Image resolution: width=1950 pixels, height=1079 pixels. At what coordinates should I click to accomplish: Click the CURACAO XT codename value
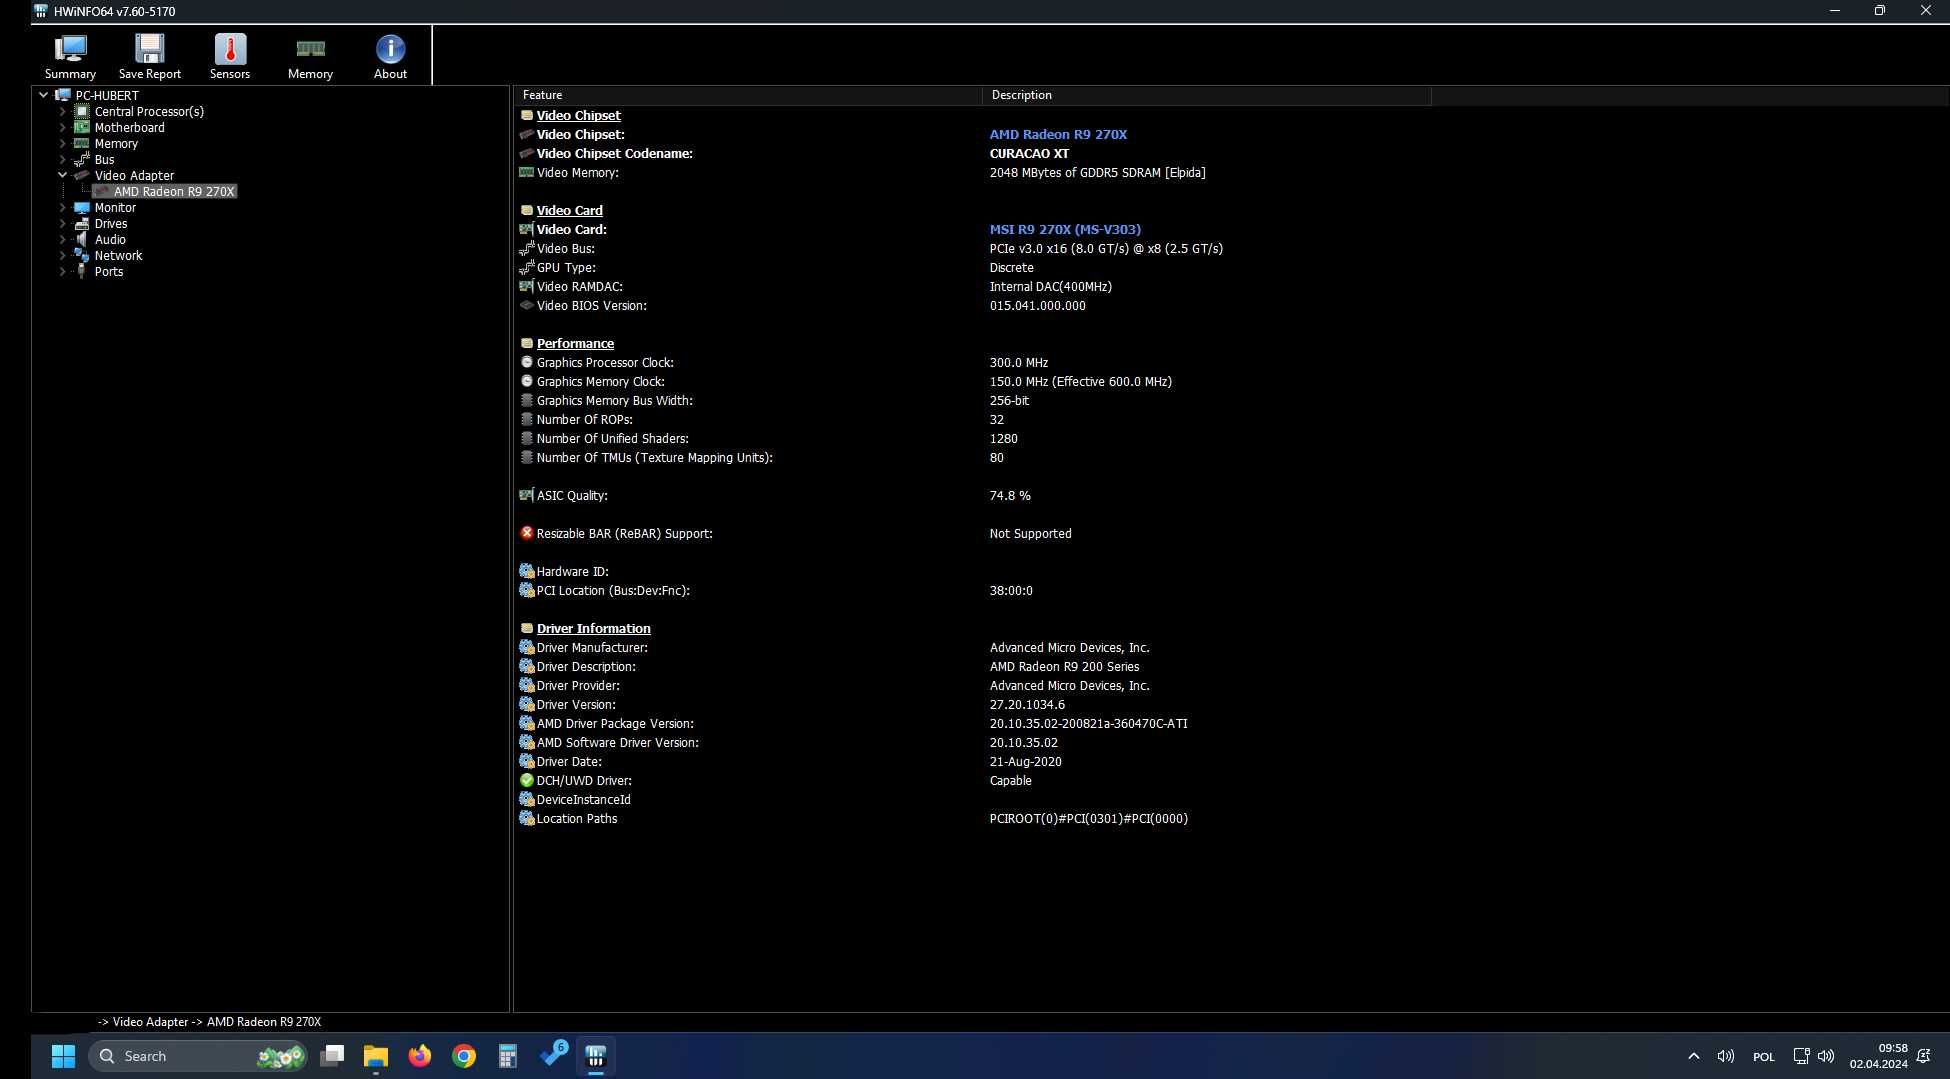[x=1029, y=153]
